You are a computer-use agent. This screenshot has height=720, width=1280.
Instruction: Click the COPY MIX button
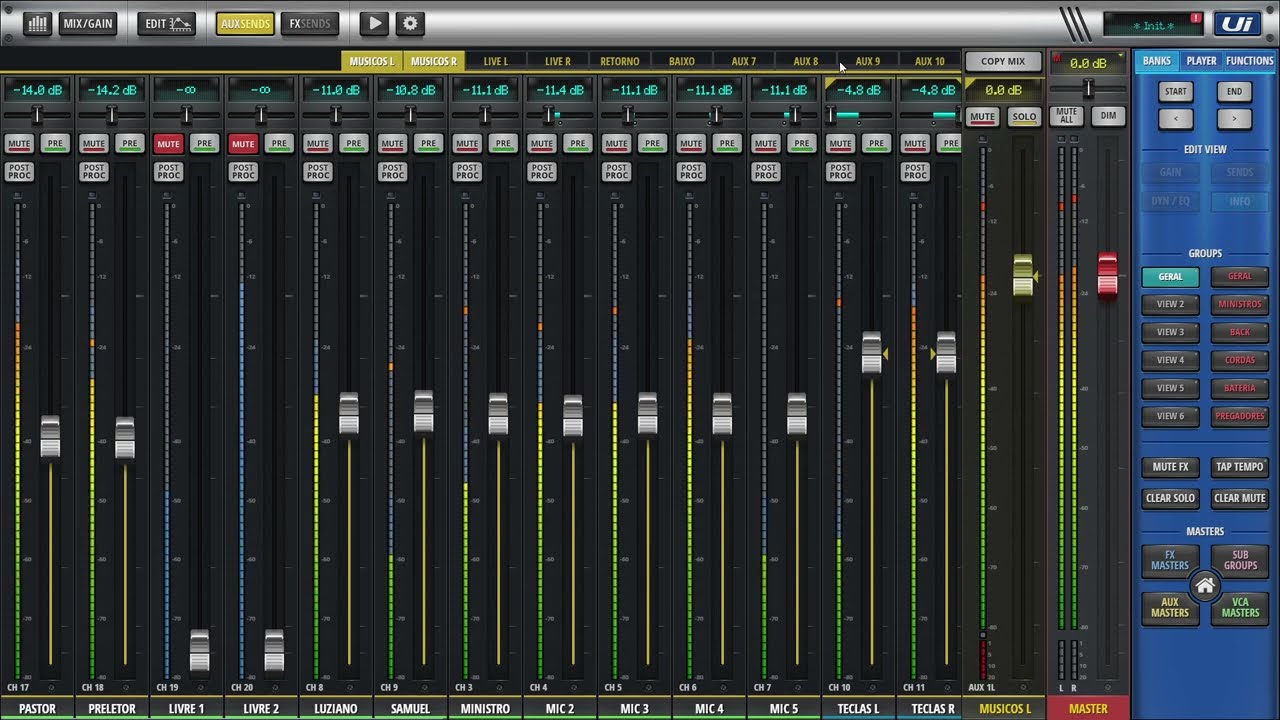[x=1003, y=61]
